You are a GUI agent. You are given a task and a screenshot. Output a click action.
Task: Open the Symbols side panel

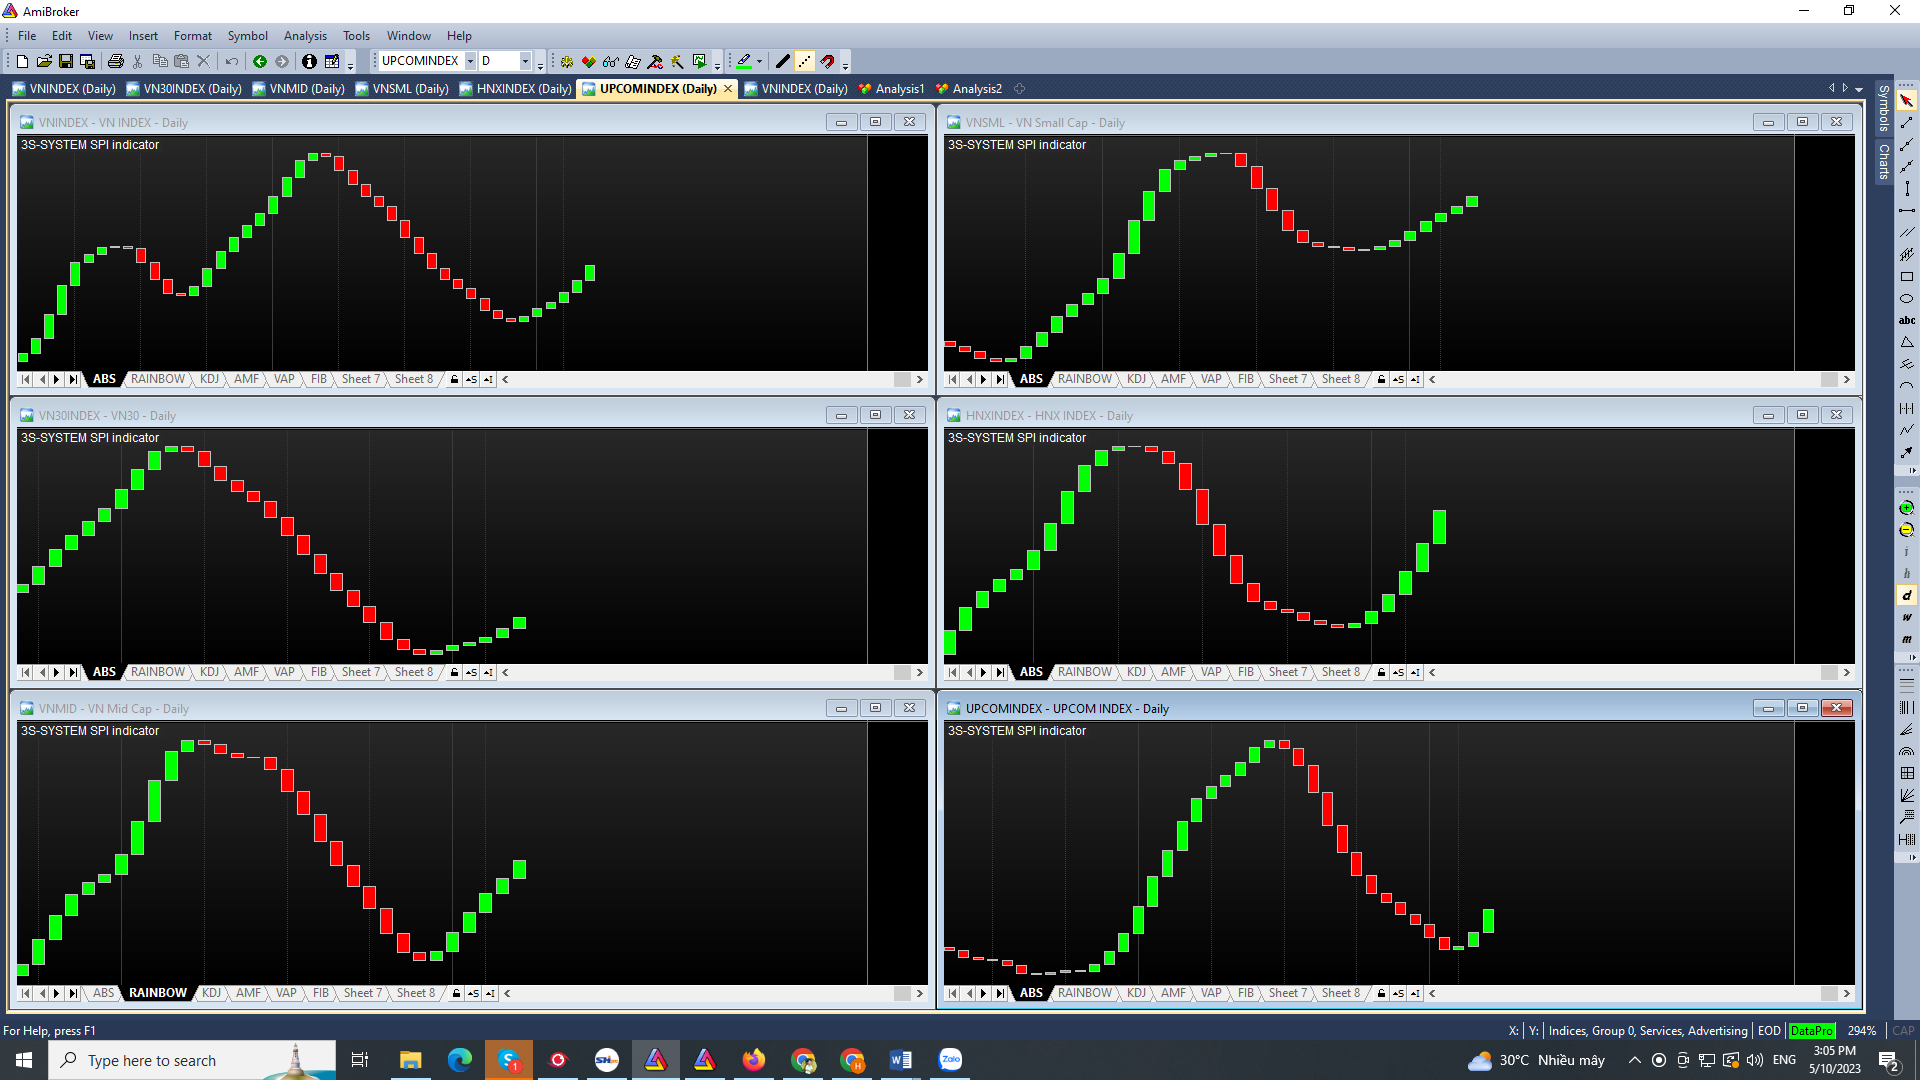[x=1883, y=107]
